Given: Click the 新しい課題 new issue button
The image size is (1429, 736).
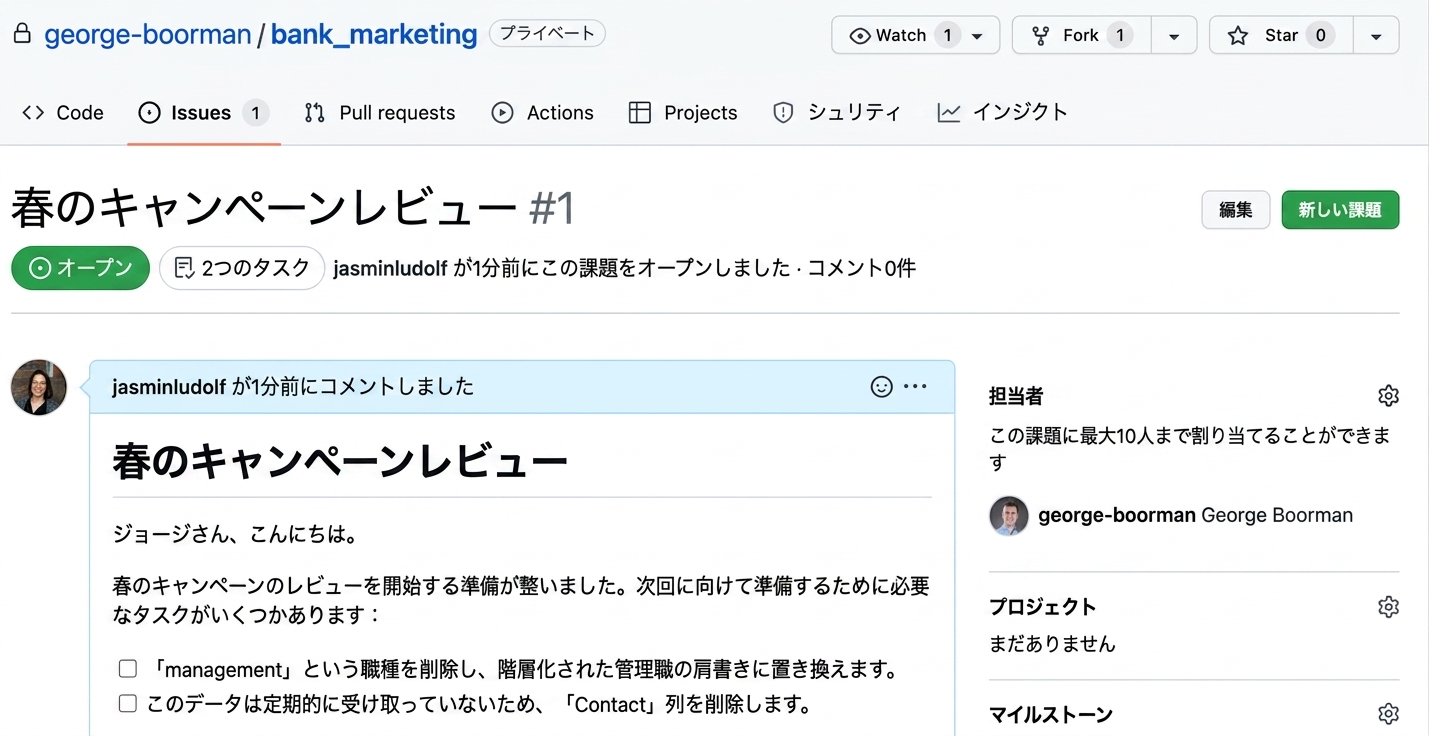Looking at the screenshot, I should (x=1340, y=210).
